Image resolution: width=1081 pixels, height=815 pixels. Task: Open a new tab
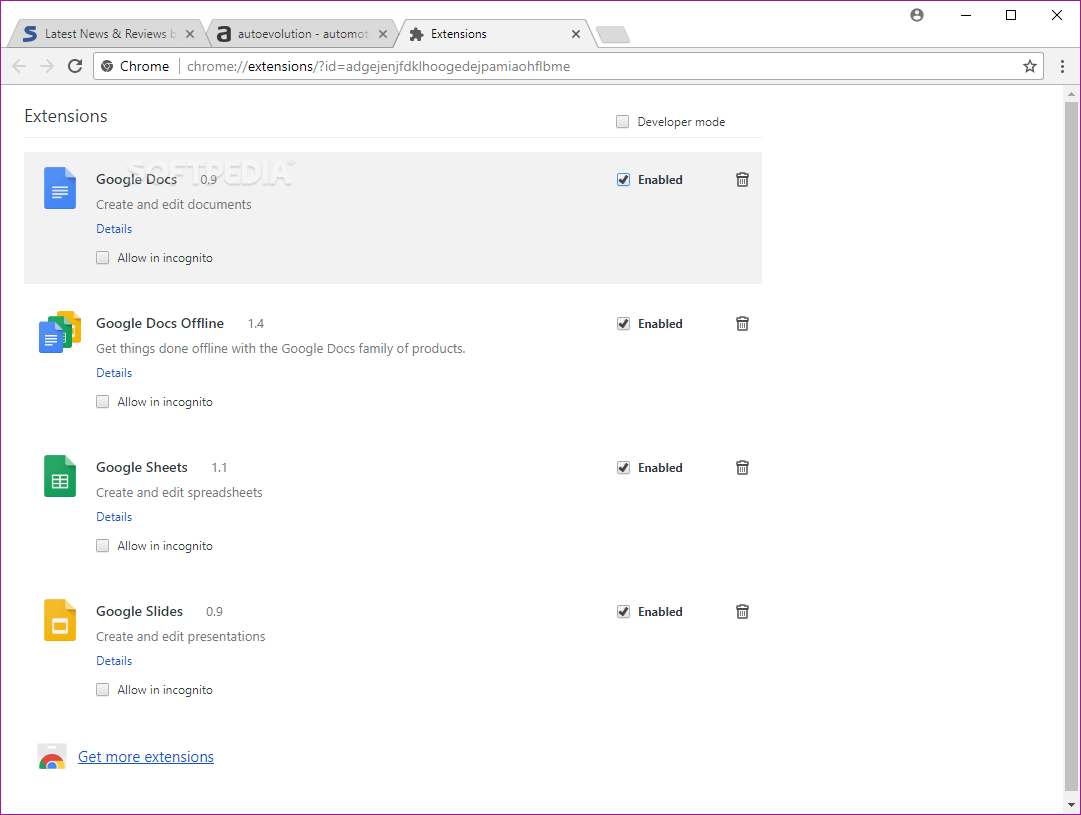[x=613, y=34]
